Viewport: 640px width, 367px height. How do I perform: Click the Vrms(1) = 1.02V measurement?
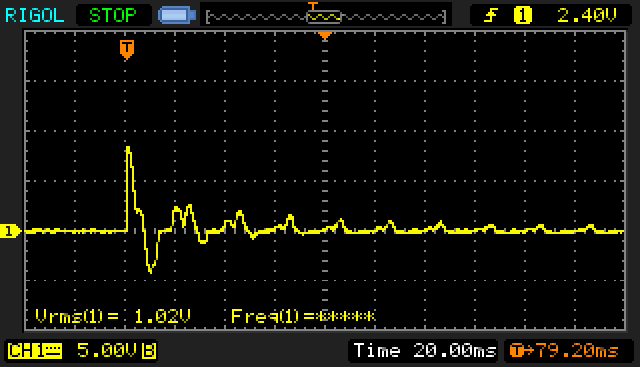[113, 316]
